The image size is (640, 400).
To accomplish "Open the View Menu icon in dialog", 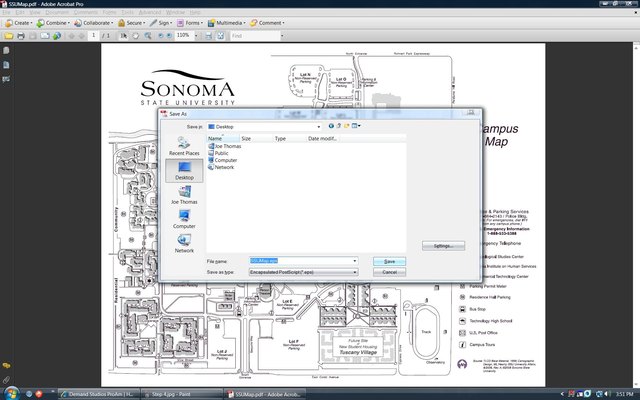I will click(356, 126).
